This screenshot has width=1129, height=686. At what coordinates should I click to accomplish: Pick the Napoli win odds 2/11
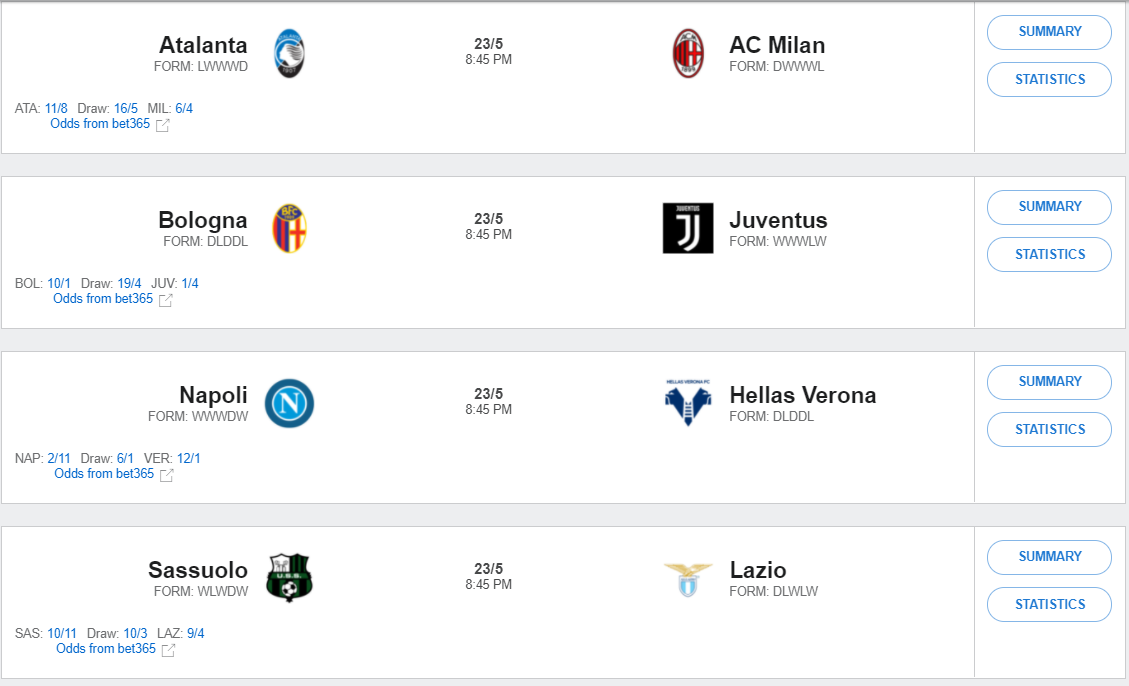[x=59, y=459]
